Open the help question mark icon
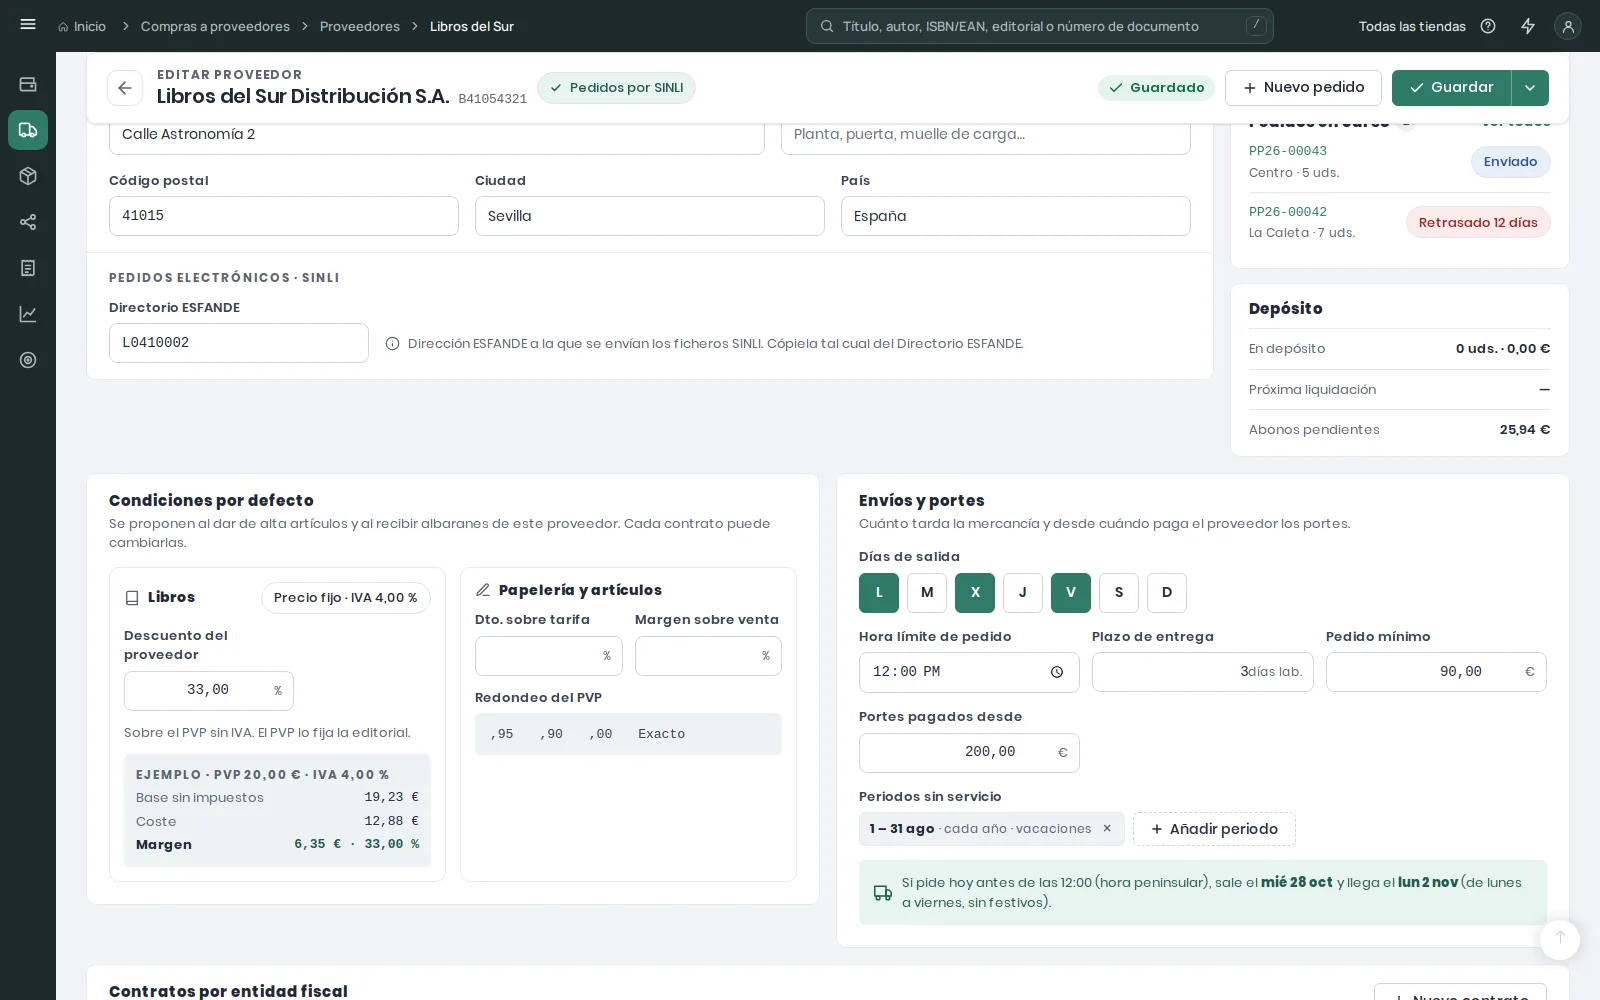 (1488, 26)
